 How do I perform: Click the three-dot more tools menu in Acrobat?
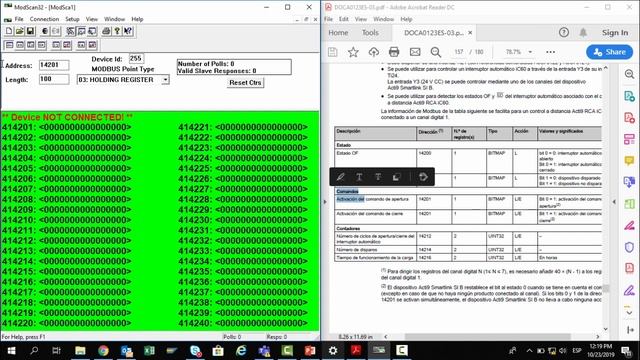(x=550, y=52)
